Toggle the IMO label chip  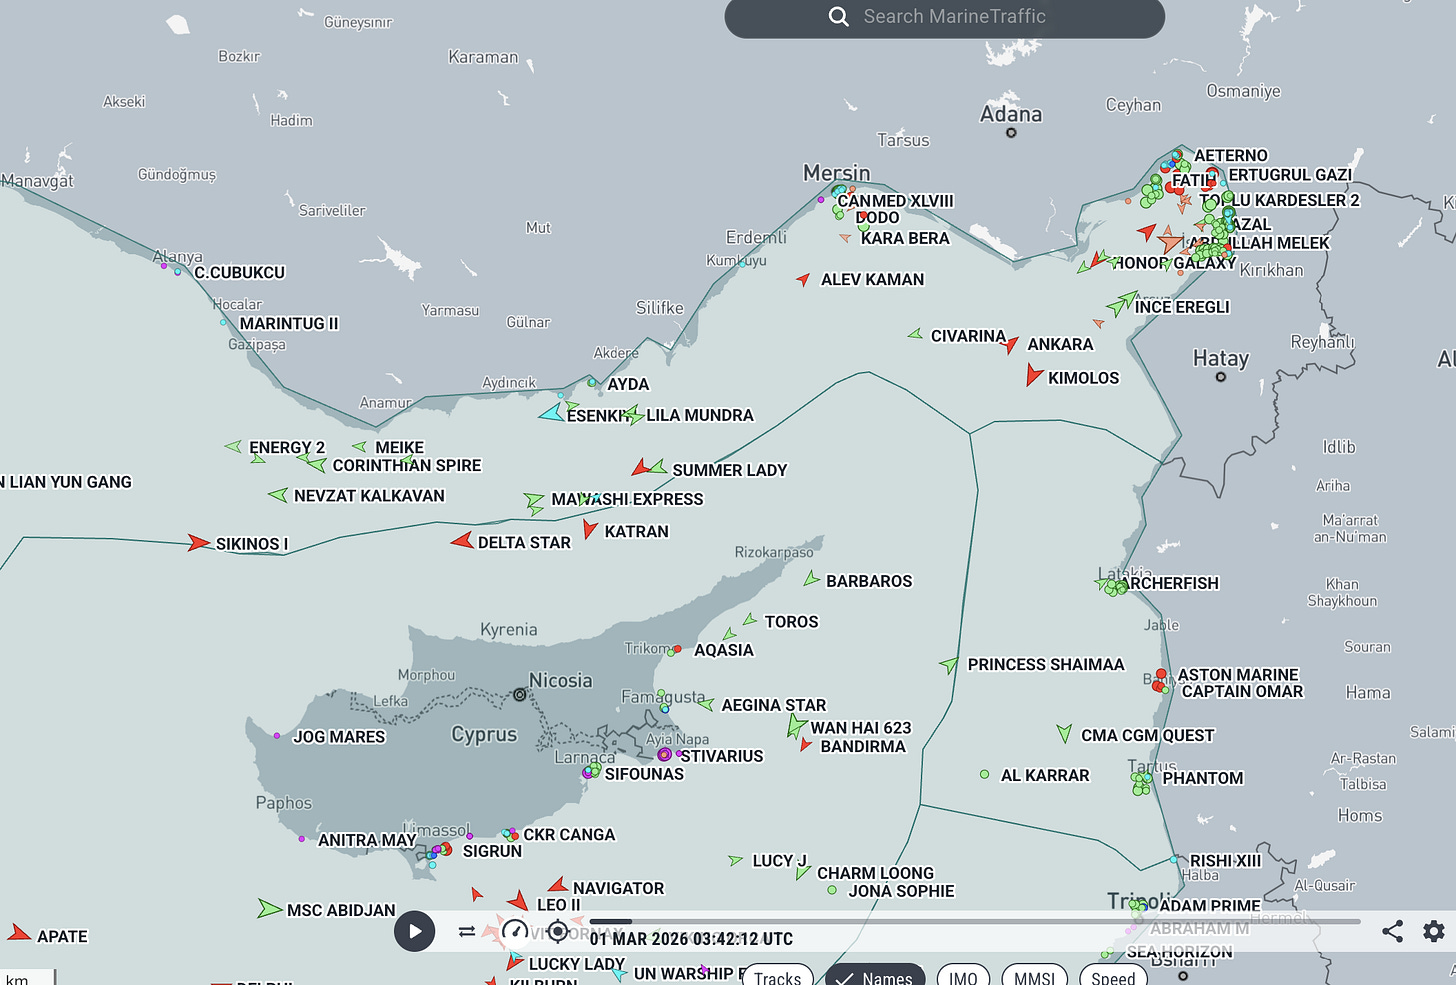pos(963,977)
